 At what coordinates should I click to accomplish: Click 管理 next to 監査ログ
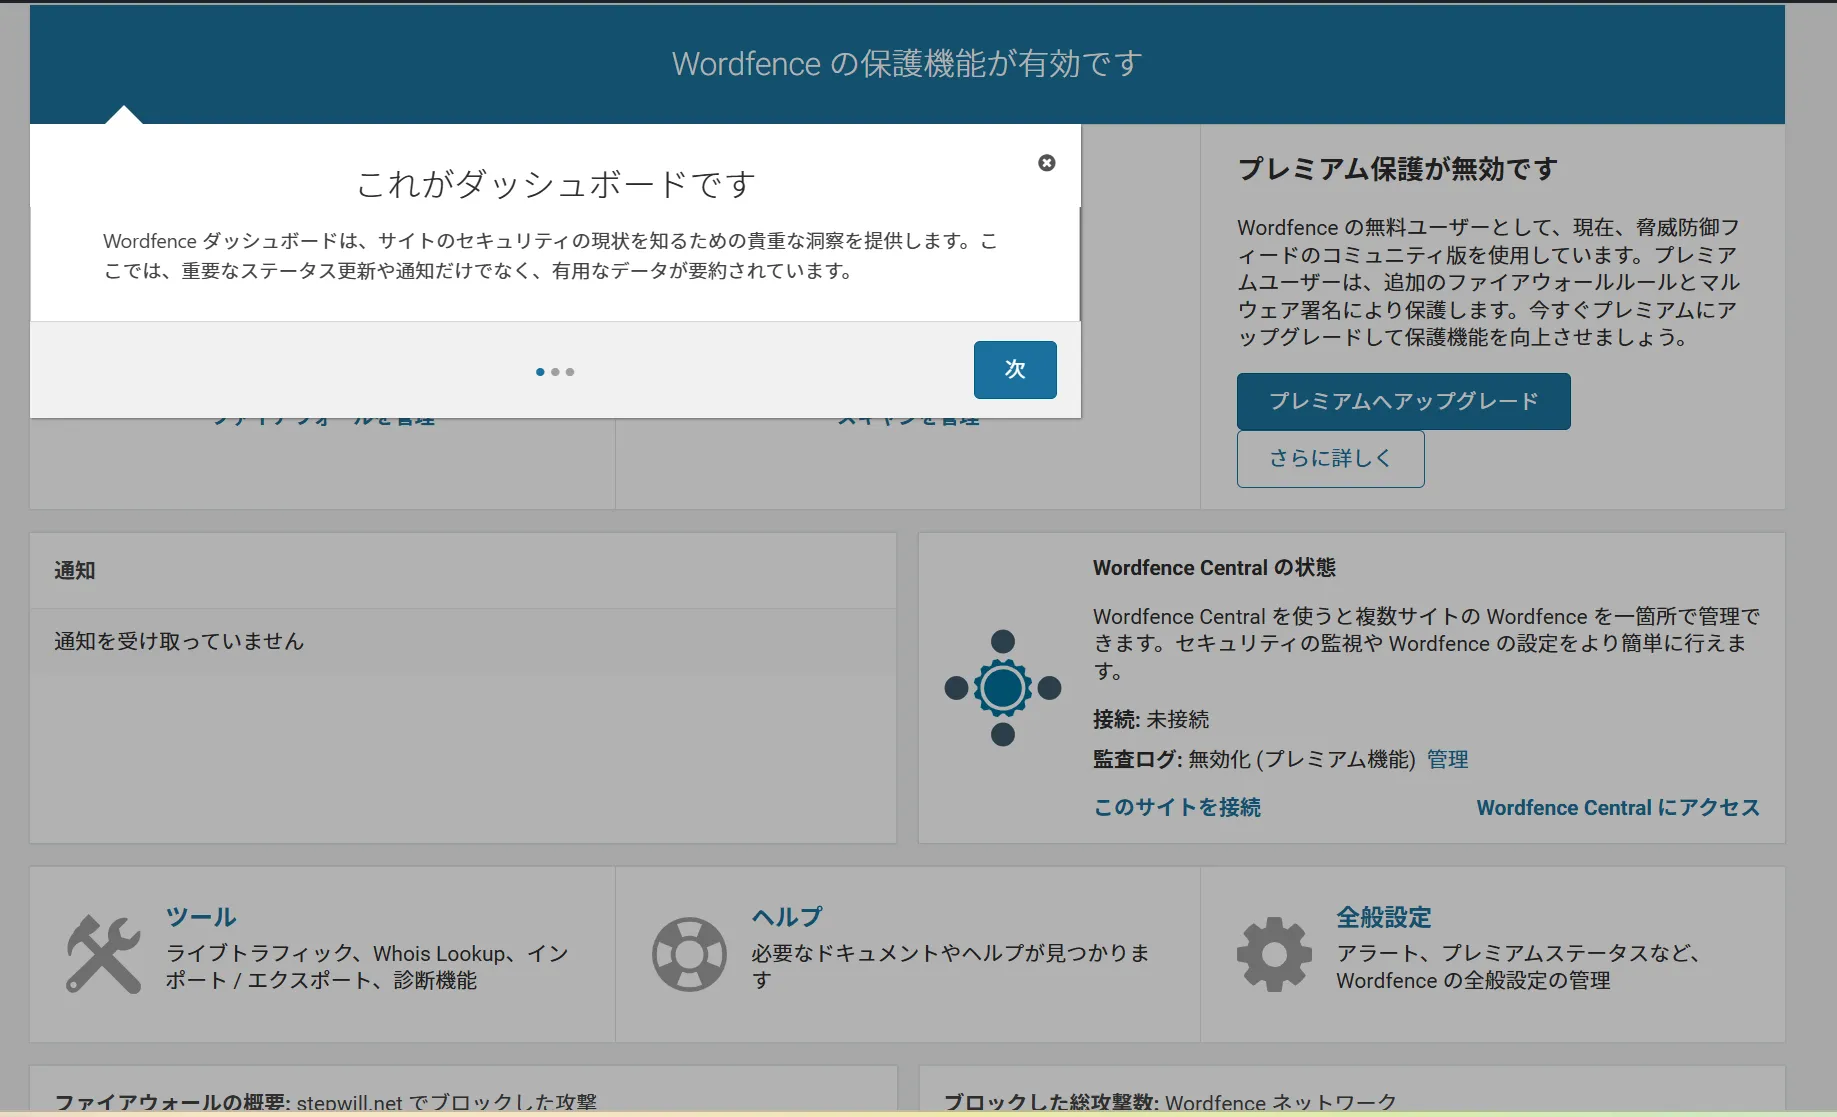1446,759
